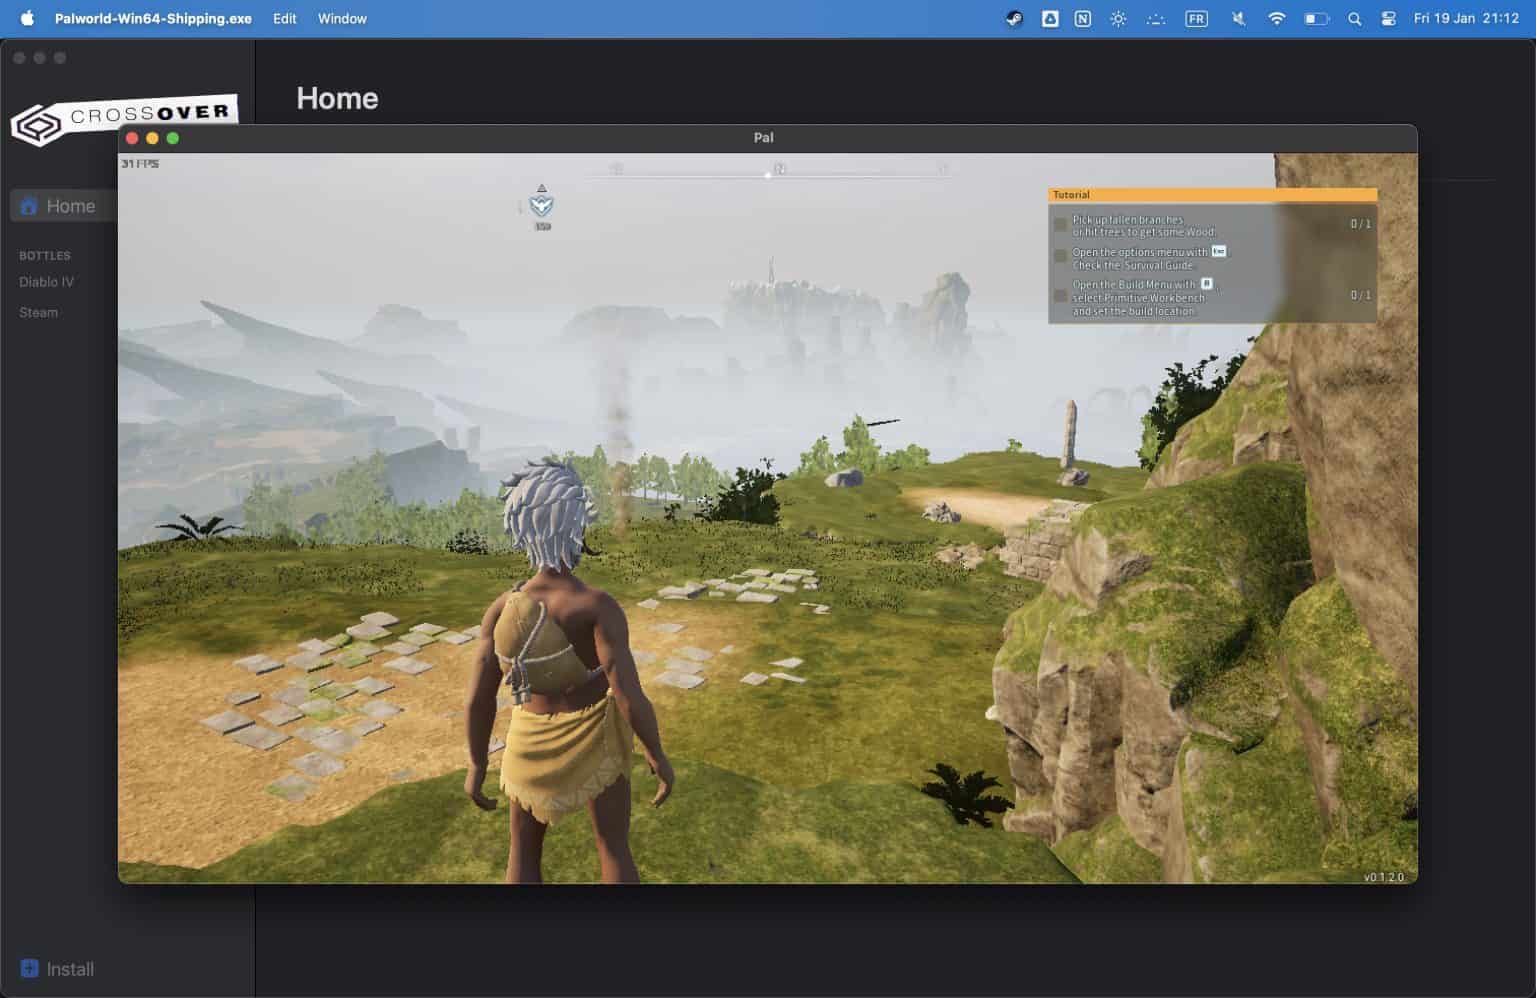Open Control Center from menu bar

click(x=1388, y=18)
